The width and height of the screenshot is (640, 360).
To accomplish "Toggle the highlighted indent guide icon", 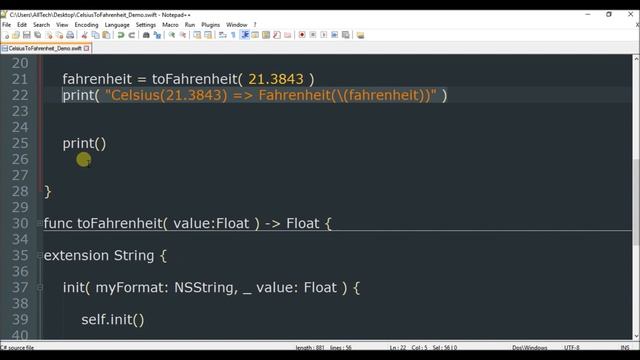I will [x=245, y=35].
